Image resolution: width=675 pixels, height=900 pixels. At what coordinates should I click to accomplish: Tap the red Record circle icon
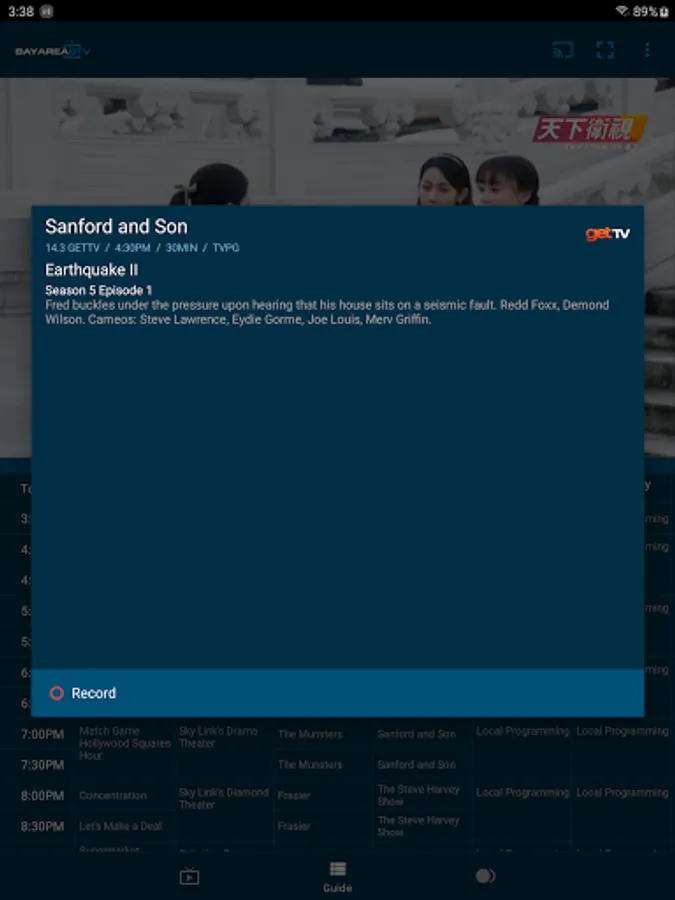tap(56, 693)
